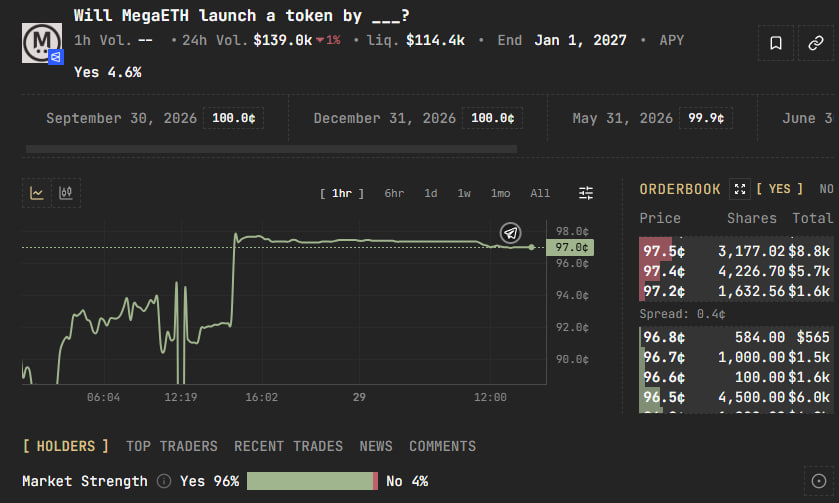Viewport: 839px width, 503px height.
Task: Click the Total column header
Action: coord(812,218)
